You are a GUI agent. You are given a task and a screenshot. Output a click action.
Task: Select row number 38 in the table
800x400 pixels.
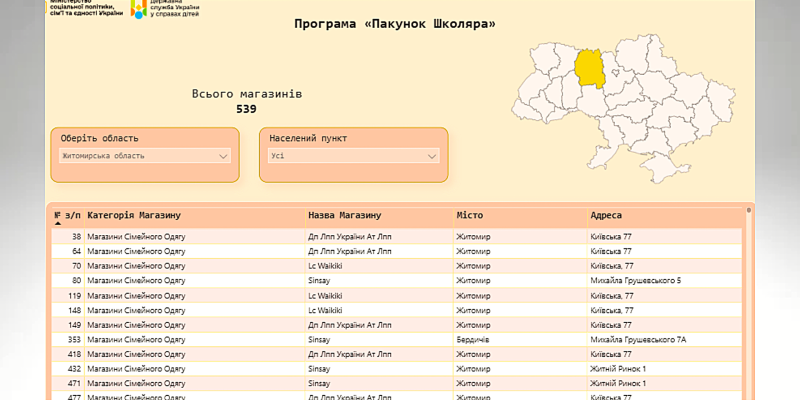click(76, 237)
